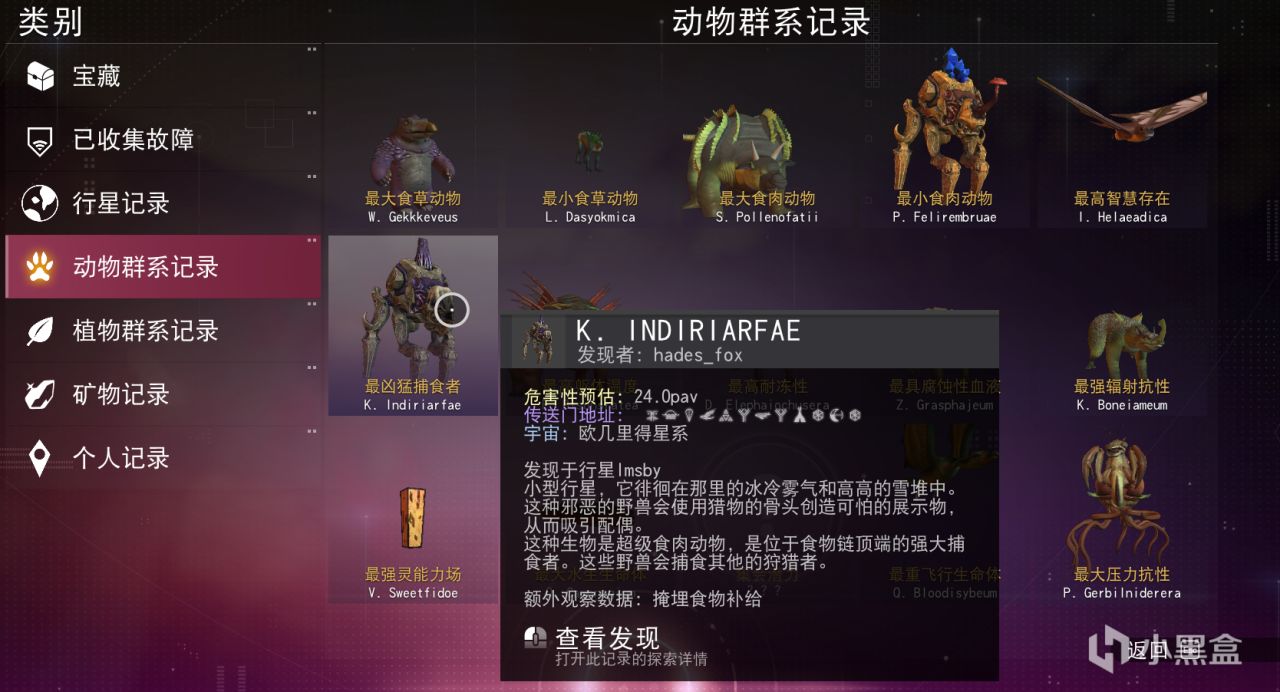Click the leaf icon beside 植物群系记录
Screen dimensions: 1280x692
click(x=40, y=331)
